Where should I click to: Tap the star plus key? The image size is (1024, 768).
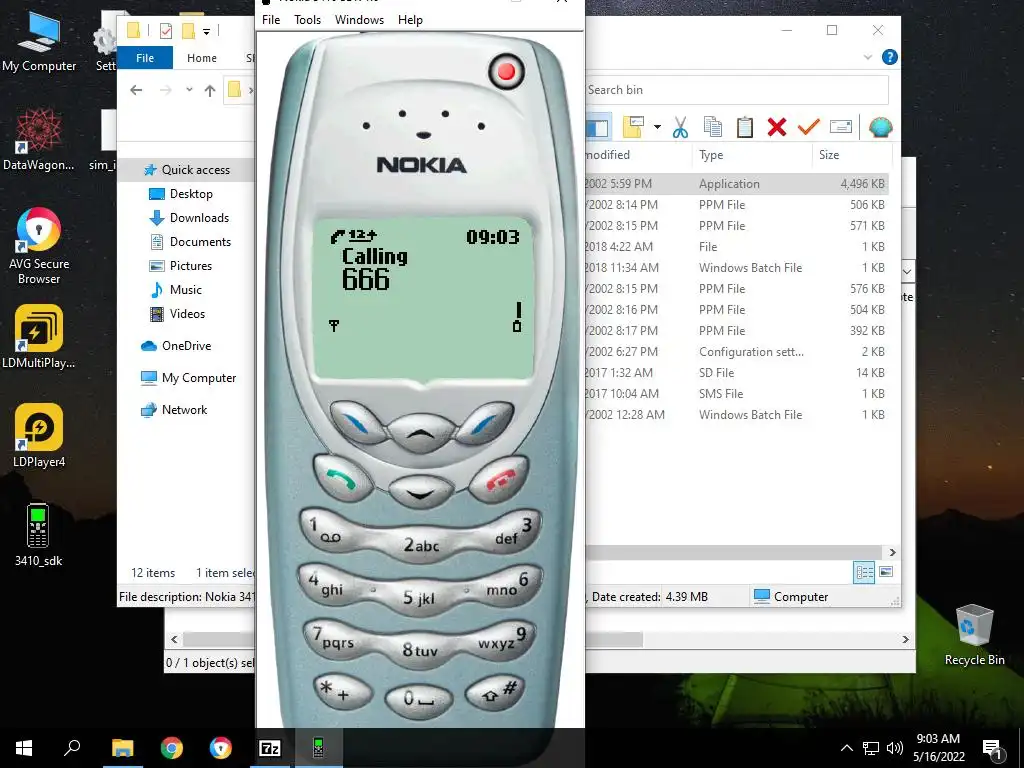point(342,692)
